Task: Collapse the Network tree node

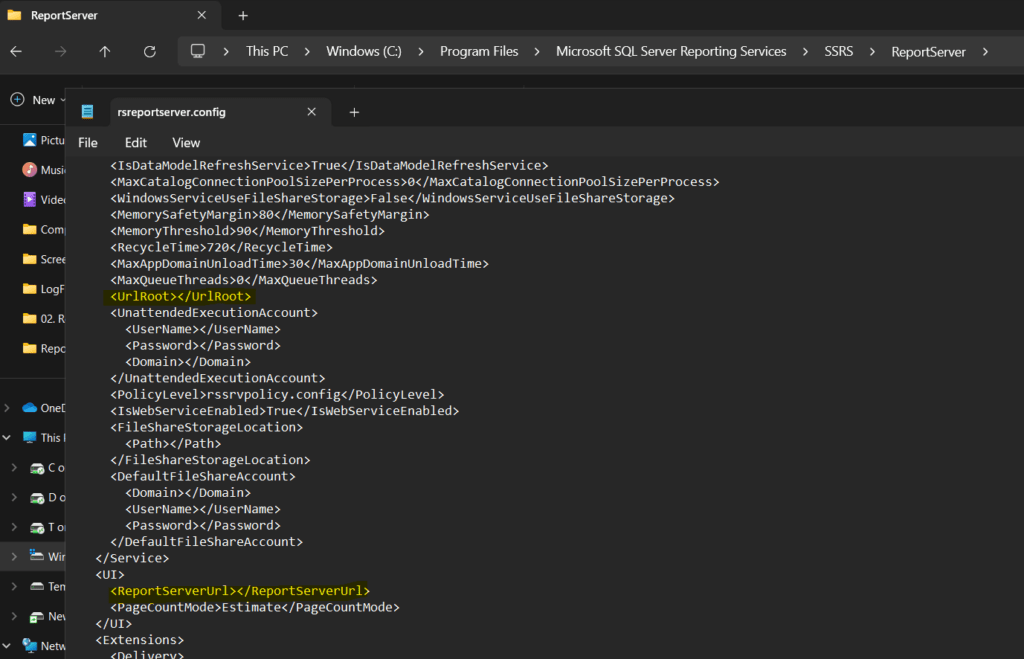Action: click(x=7, y=646)
